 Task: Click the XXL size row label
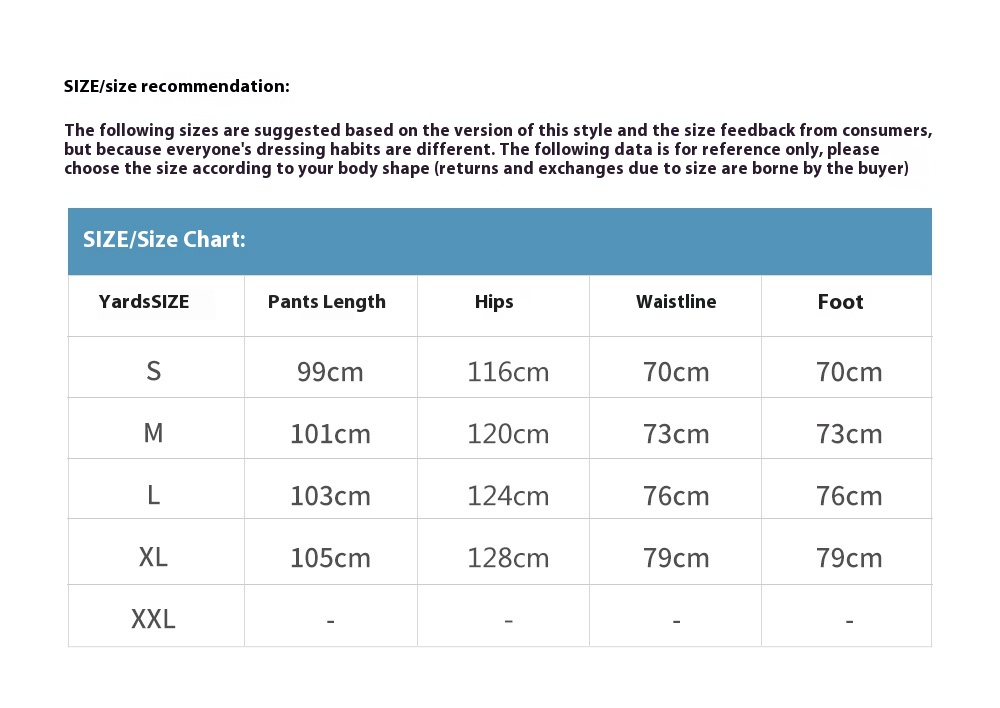click(x=153, y=619)
